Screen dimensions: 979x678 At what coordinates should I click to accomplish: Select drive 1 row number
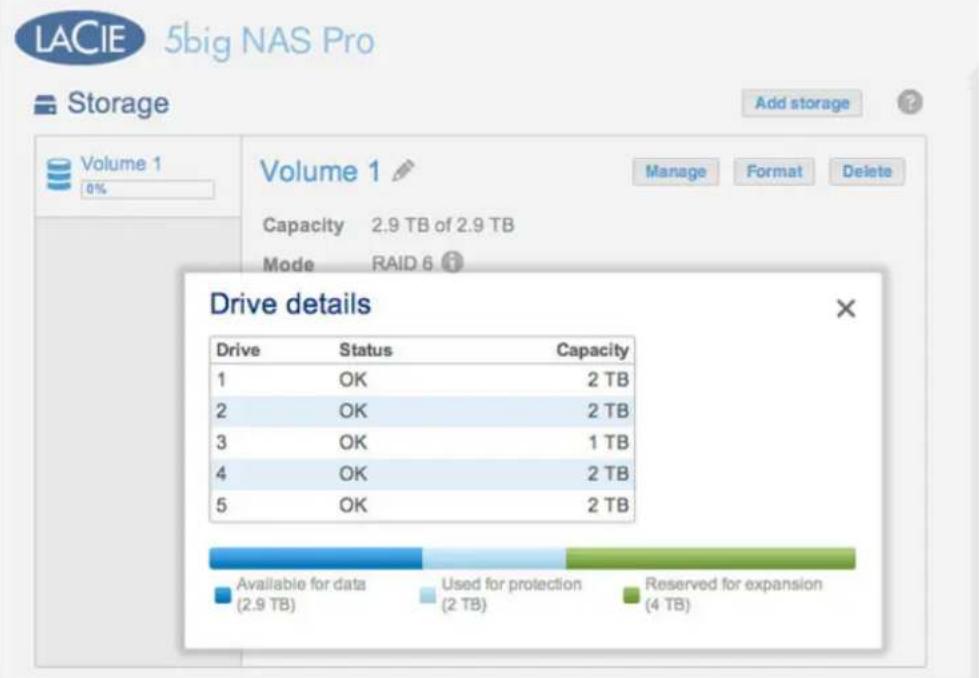click(x=222, y=380)
